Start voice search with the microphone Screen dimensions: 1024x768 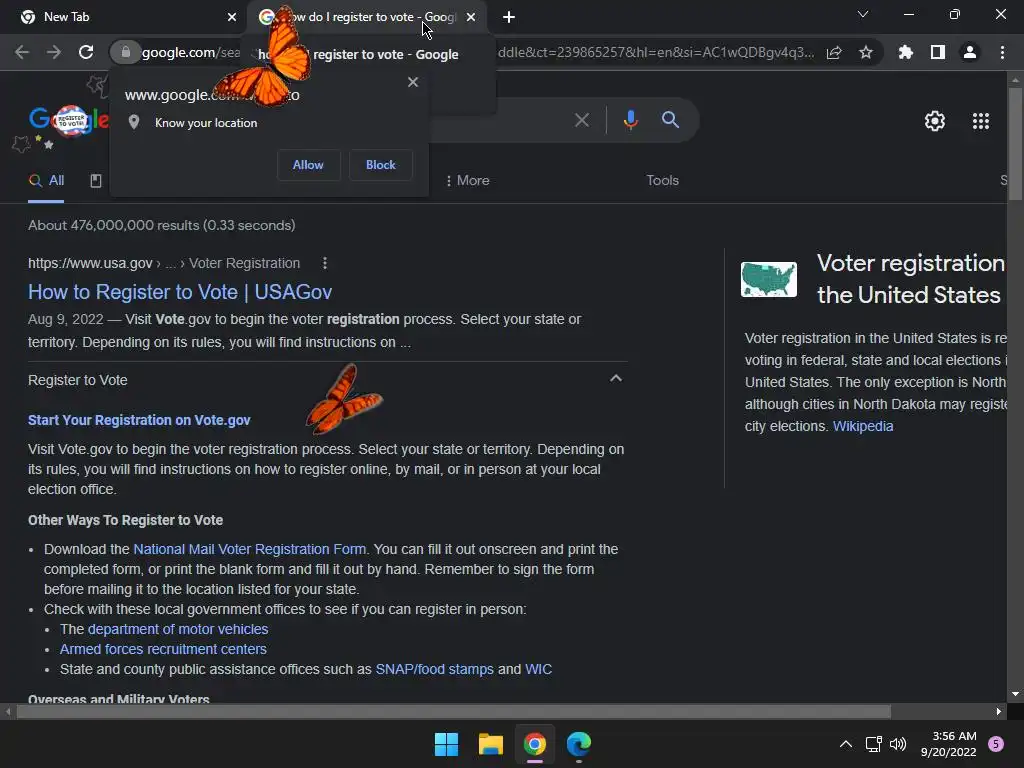[630, 120]
